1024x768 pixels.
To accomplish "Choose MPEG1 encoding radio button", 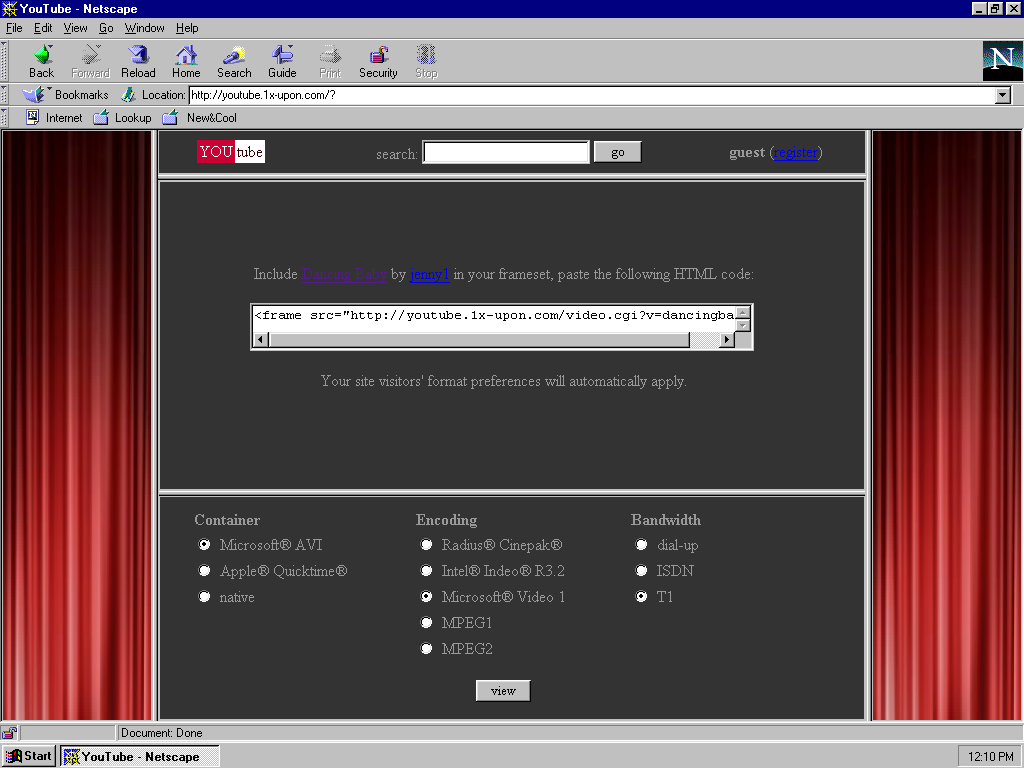I will click(x=427, y=623).
